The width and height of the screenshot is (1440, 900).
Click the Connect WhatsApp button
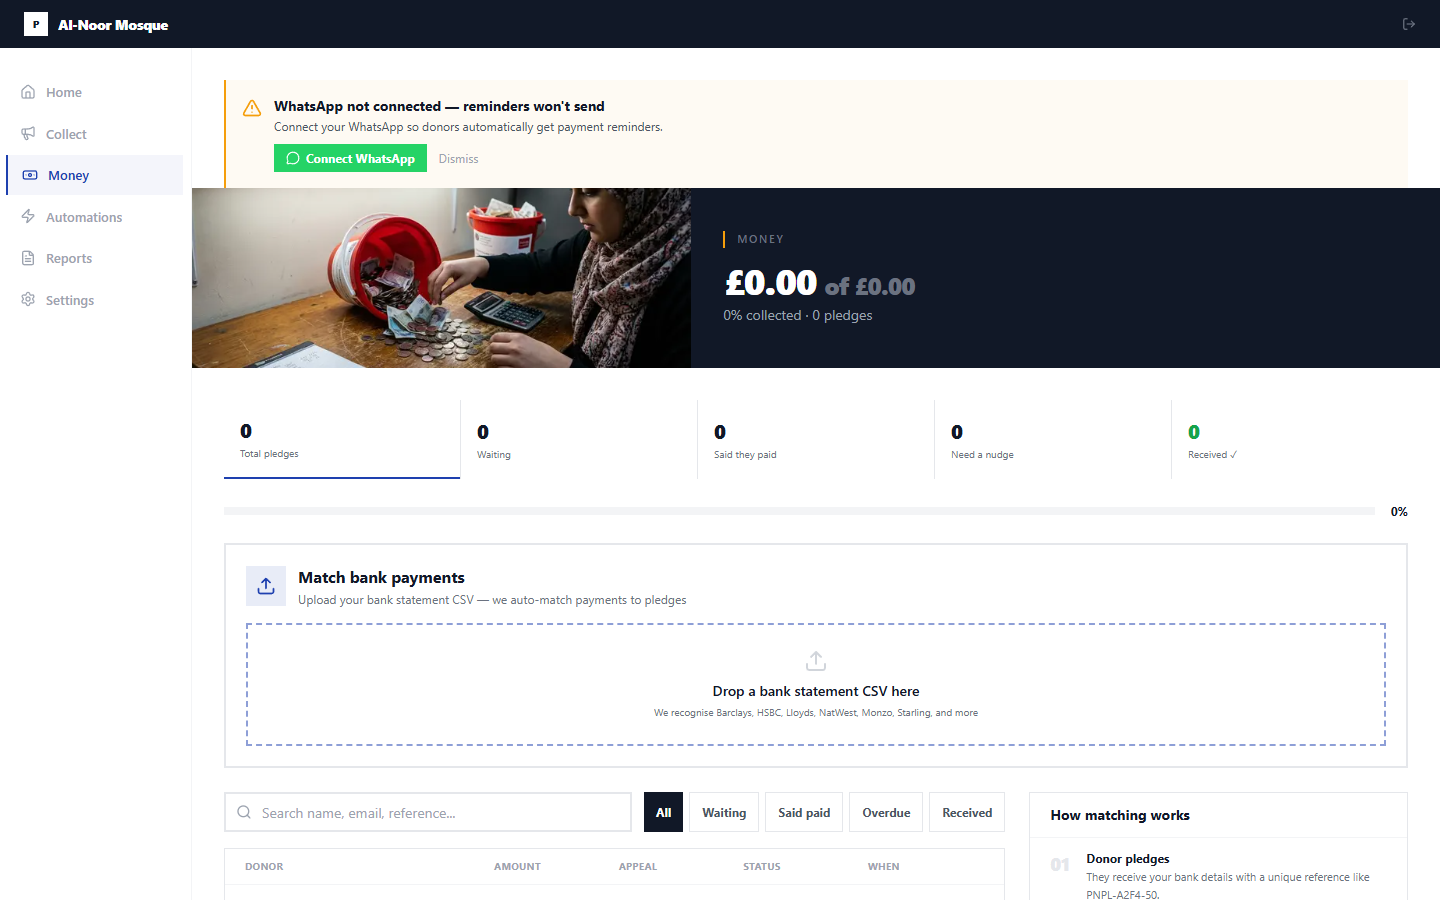tap(350, 158)
